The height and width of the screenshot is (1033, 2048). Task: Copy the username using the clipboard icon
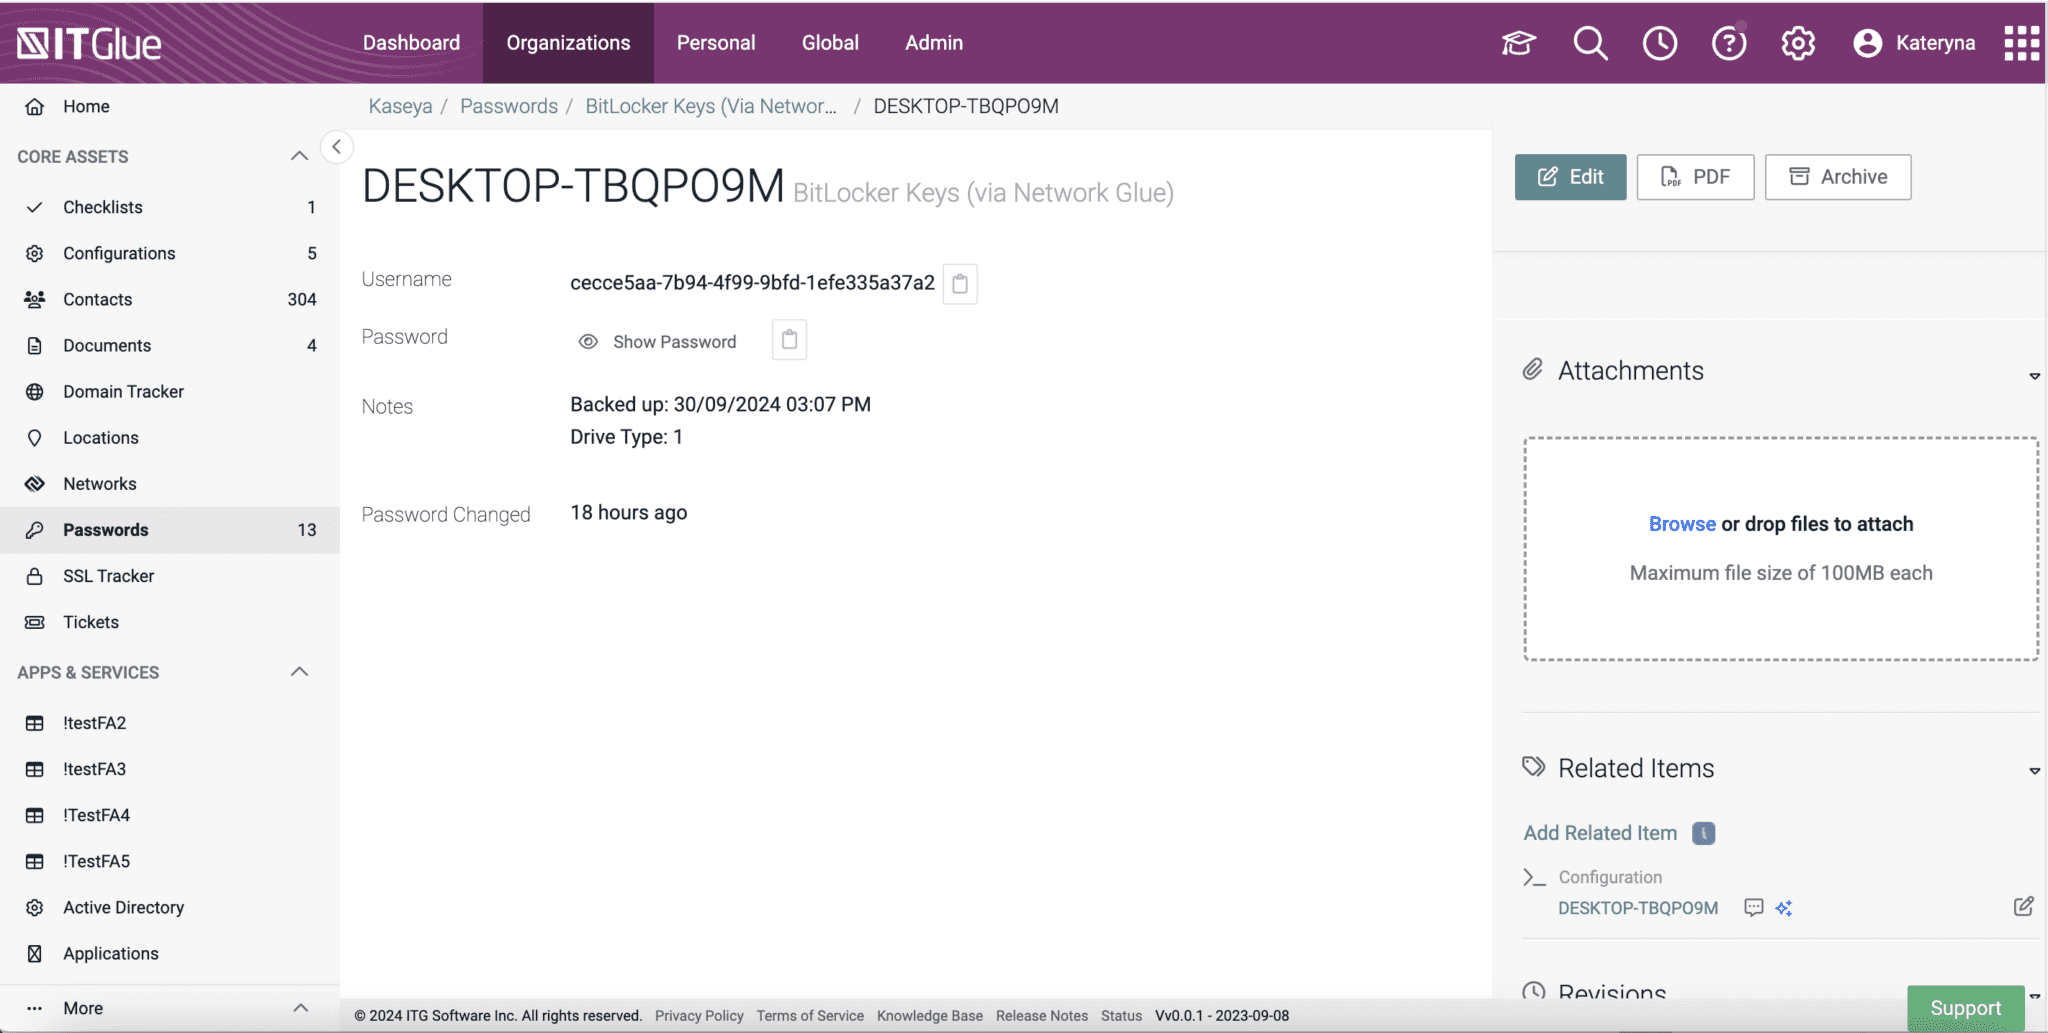960,284
